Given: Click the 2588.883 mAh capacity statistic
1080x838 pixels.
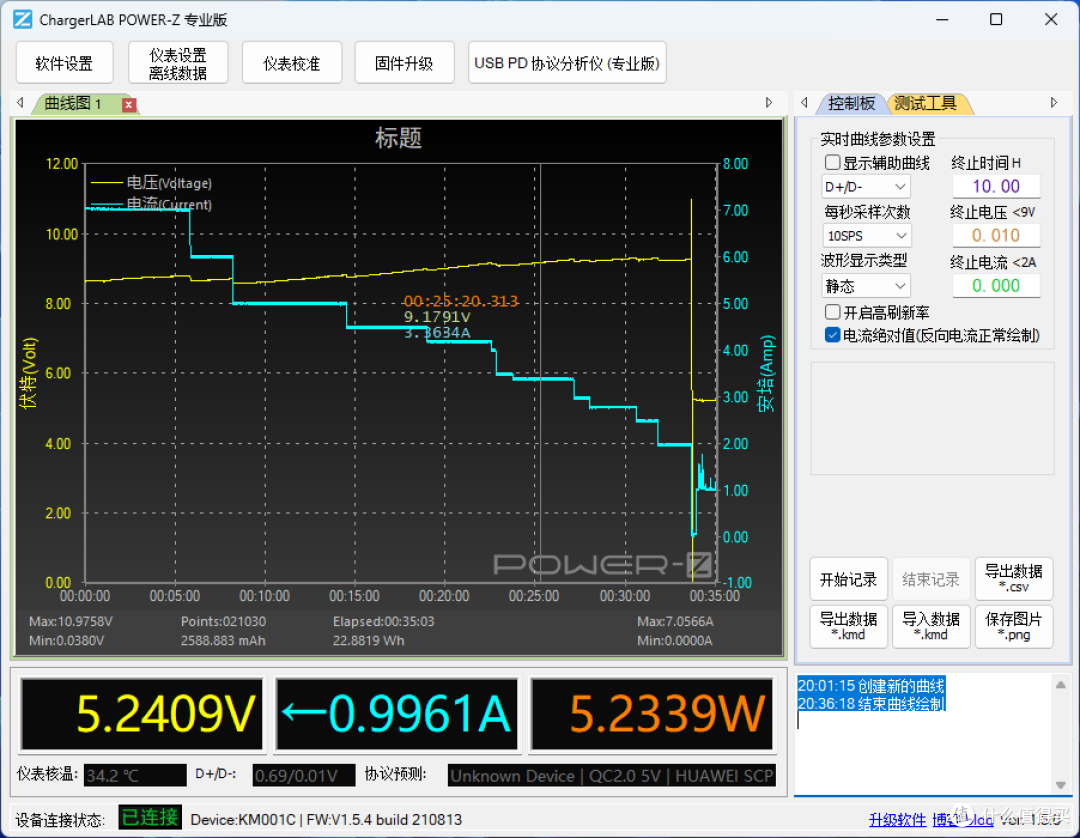Looking at the screenshot, I should coord(223,641).
